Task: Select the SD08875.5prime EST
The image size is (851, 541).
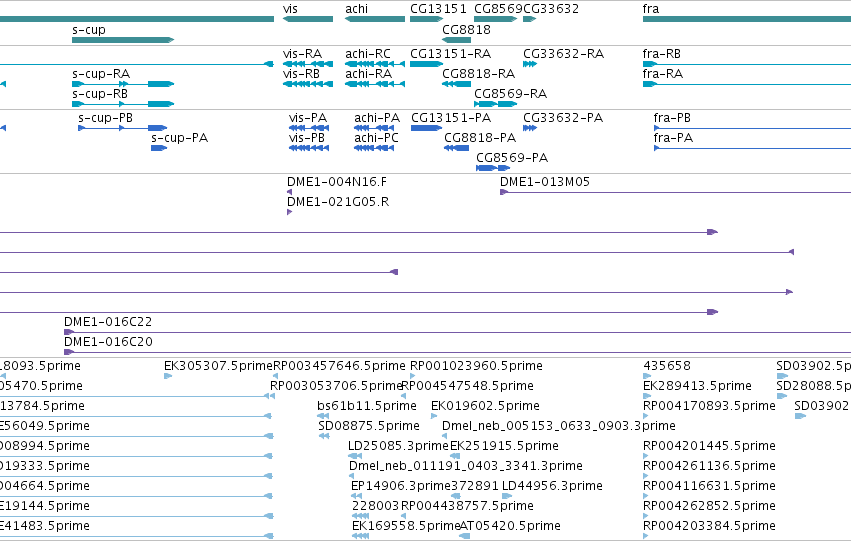Action: [x=324, y=436]
